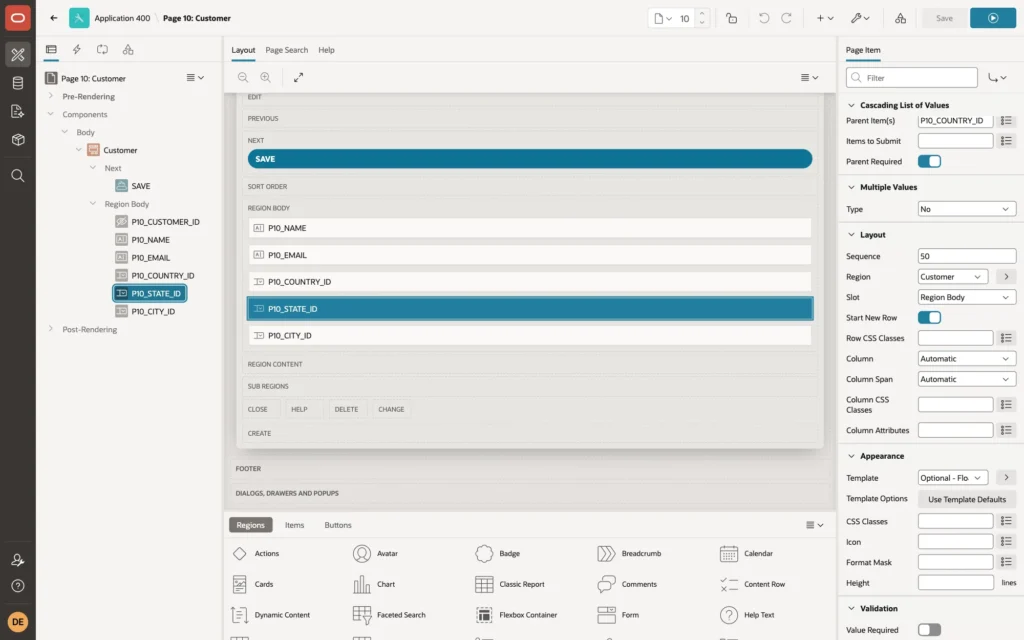Select the Regions gallery tab

(250, 525)
